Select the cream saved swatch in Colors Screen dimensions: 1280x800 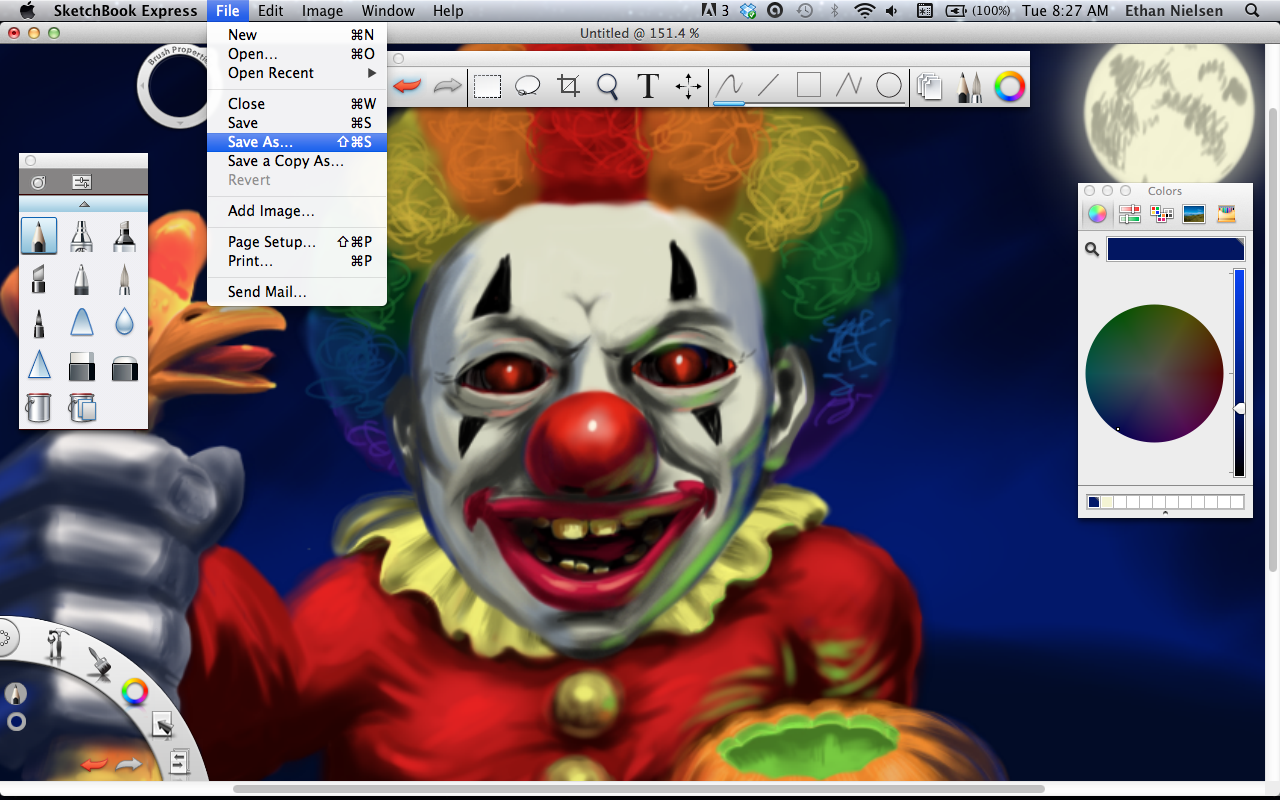[1106, 502]
